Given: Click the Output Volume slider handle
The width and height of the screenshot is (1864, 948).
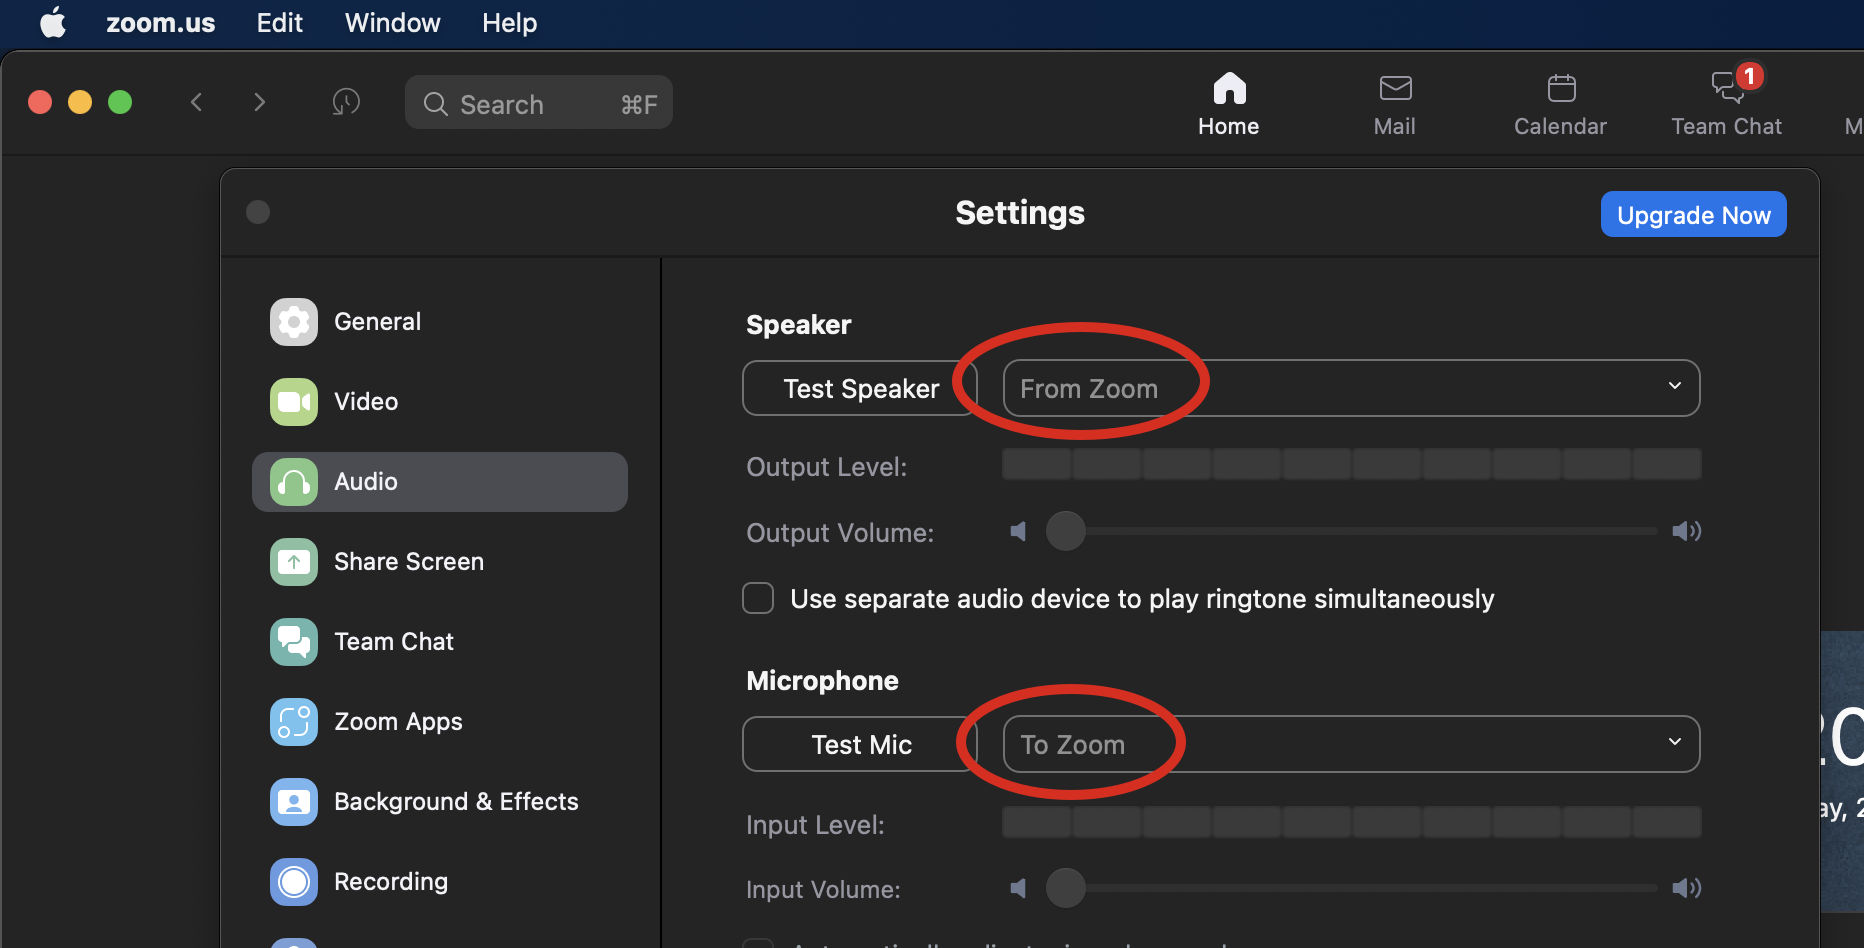Looking at the screenshot, I should click(1065, 531).
